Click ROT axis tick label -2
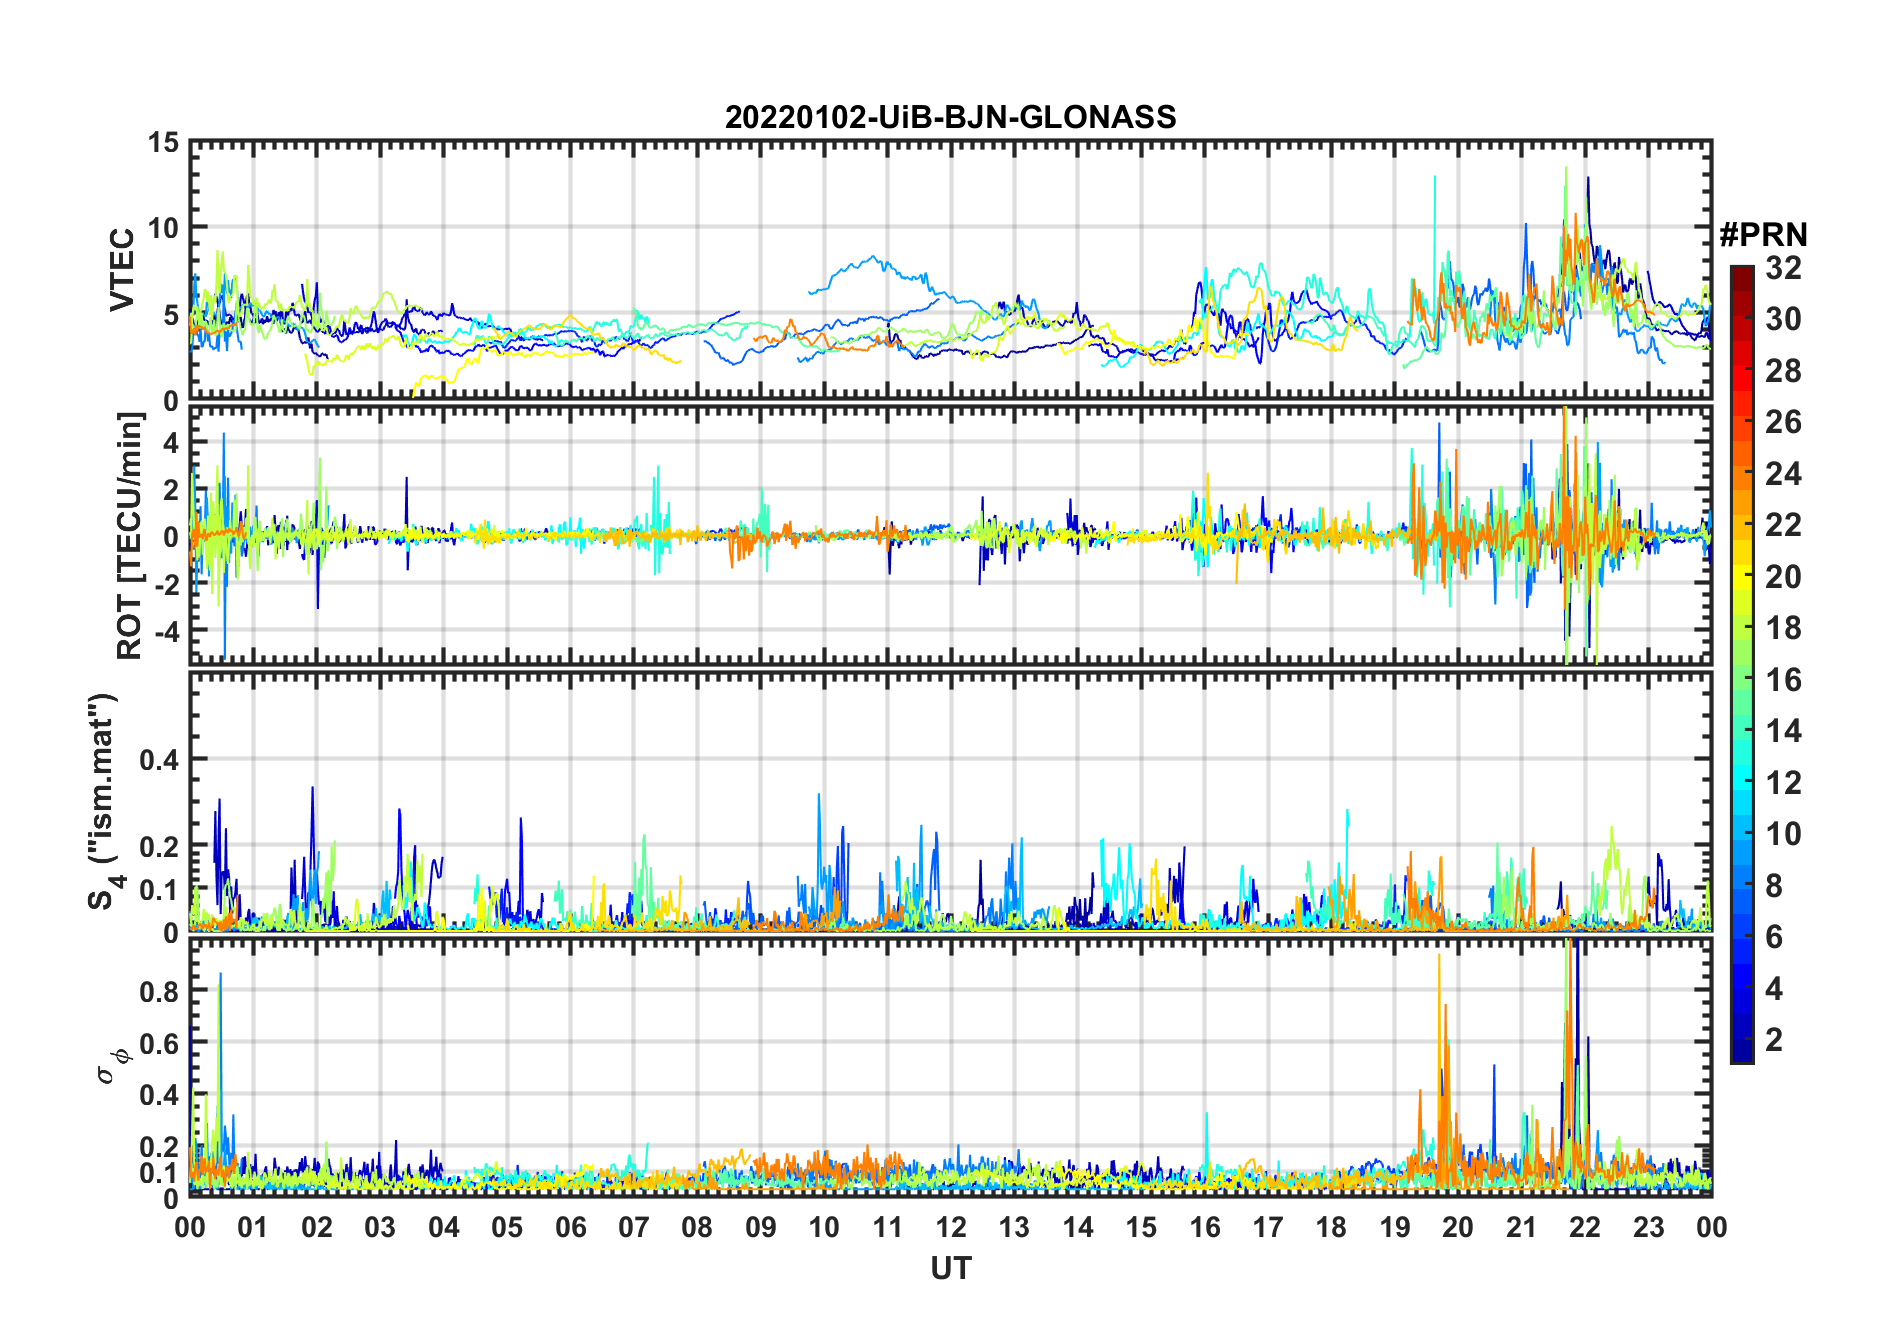This screenshot has width=1902, height=1330. (x=166, y=583)
